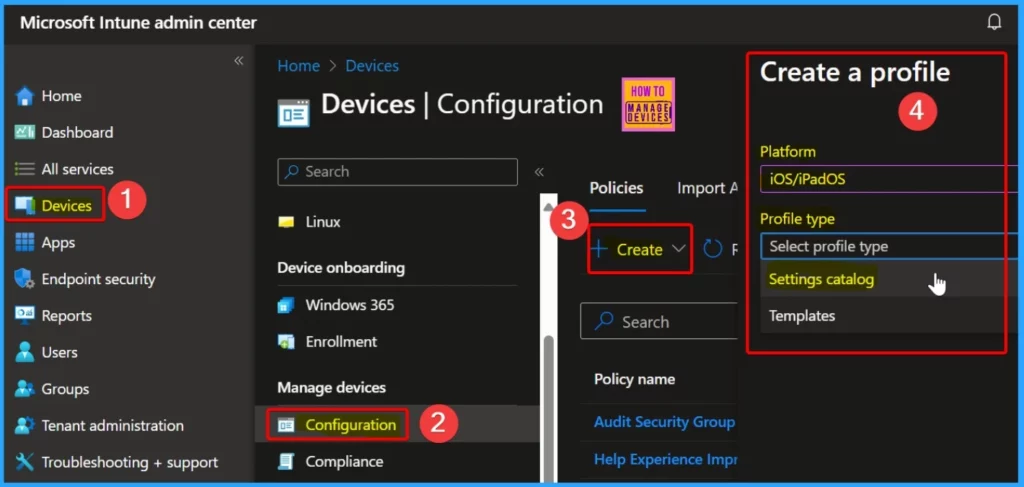The image size is (1024, 487).
Task: Click the Devices menu Search field
Action: (x=397, y=172)
